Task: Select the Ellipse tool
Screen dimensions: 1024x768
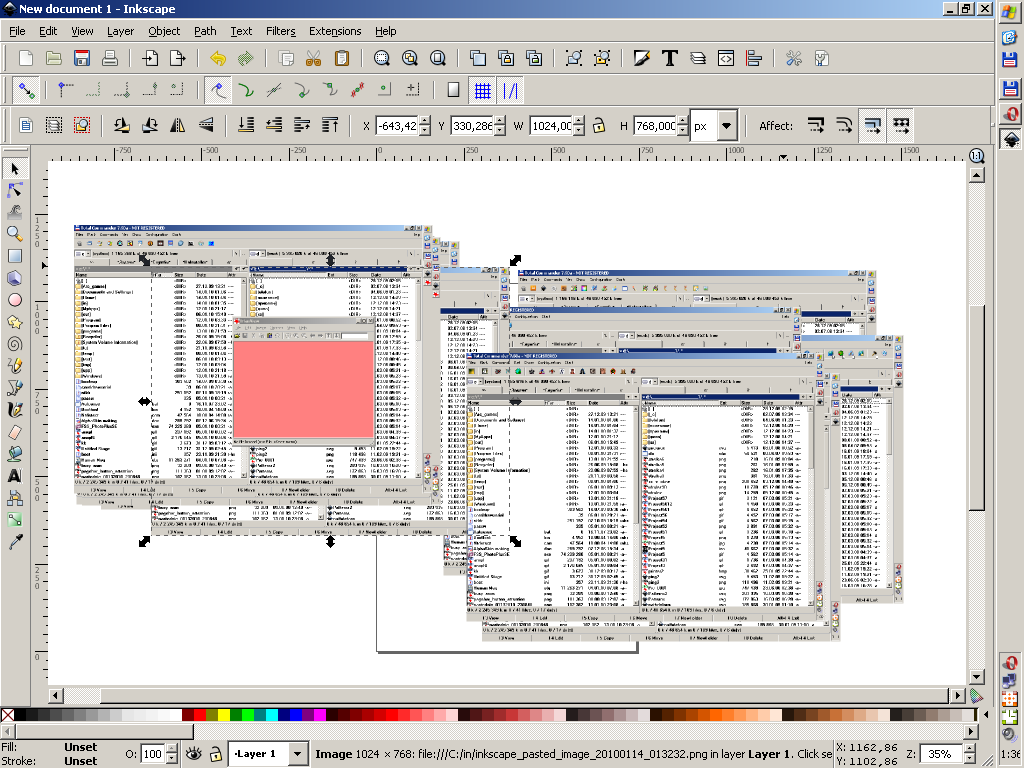Action: (x=15, y=300)
